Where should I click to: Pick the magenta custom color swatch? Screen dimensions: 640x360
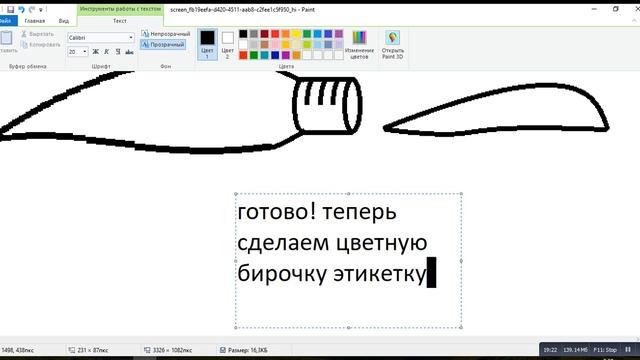(286, 55)
